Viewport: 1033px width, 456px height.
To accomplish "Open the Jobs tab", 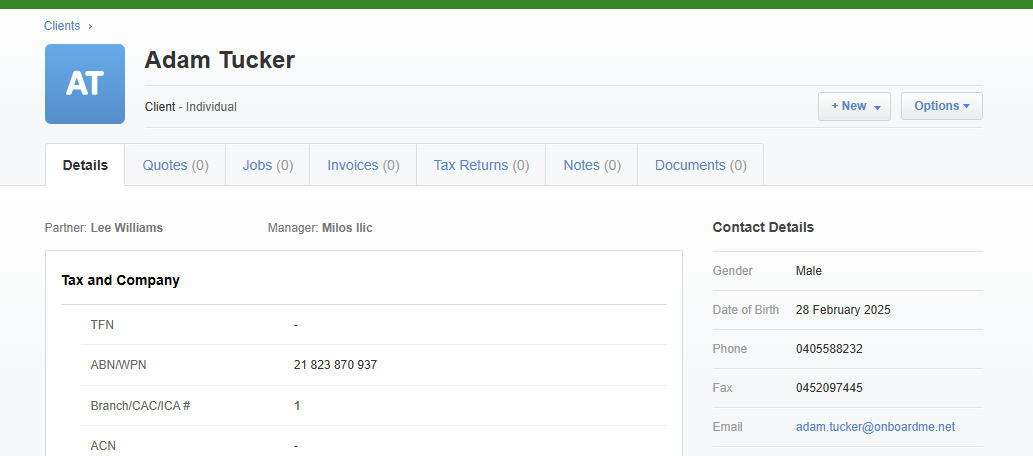I will pos(267,165).
